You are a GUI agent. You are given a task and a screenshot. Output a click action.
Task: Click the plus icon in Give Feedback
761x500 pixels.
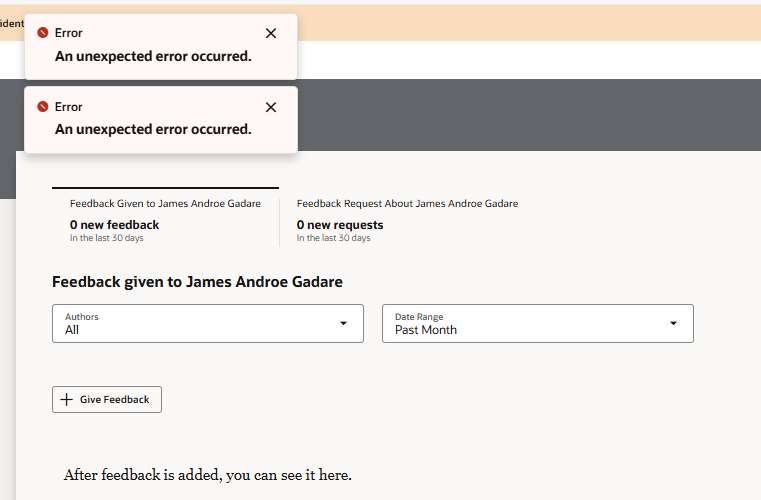(66, 400)
